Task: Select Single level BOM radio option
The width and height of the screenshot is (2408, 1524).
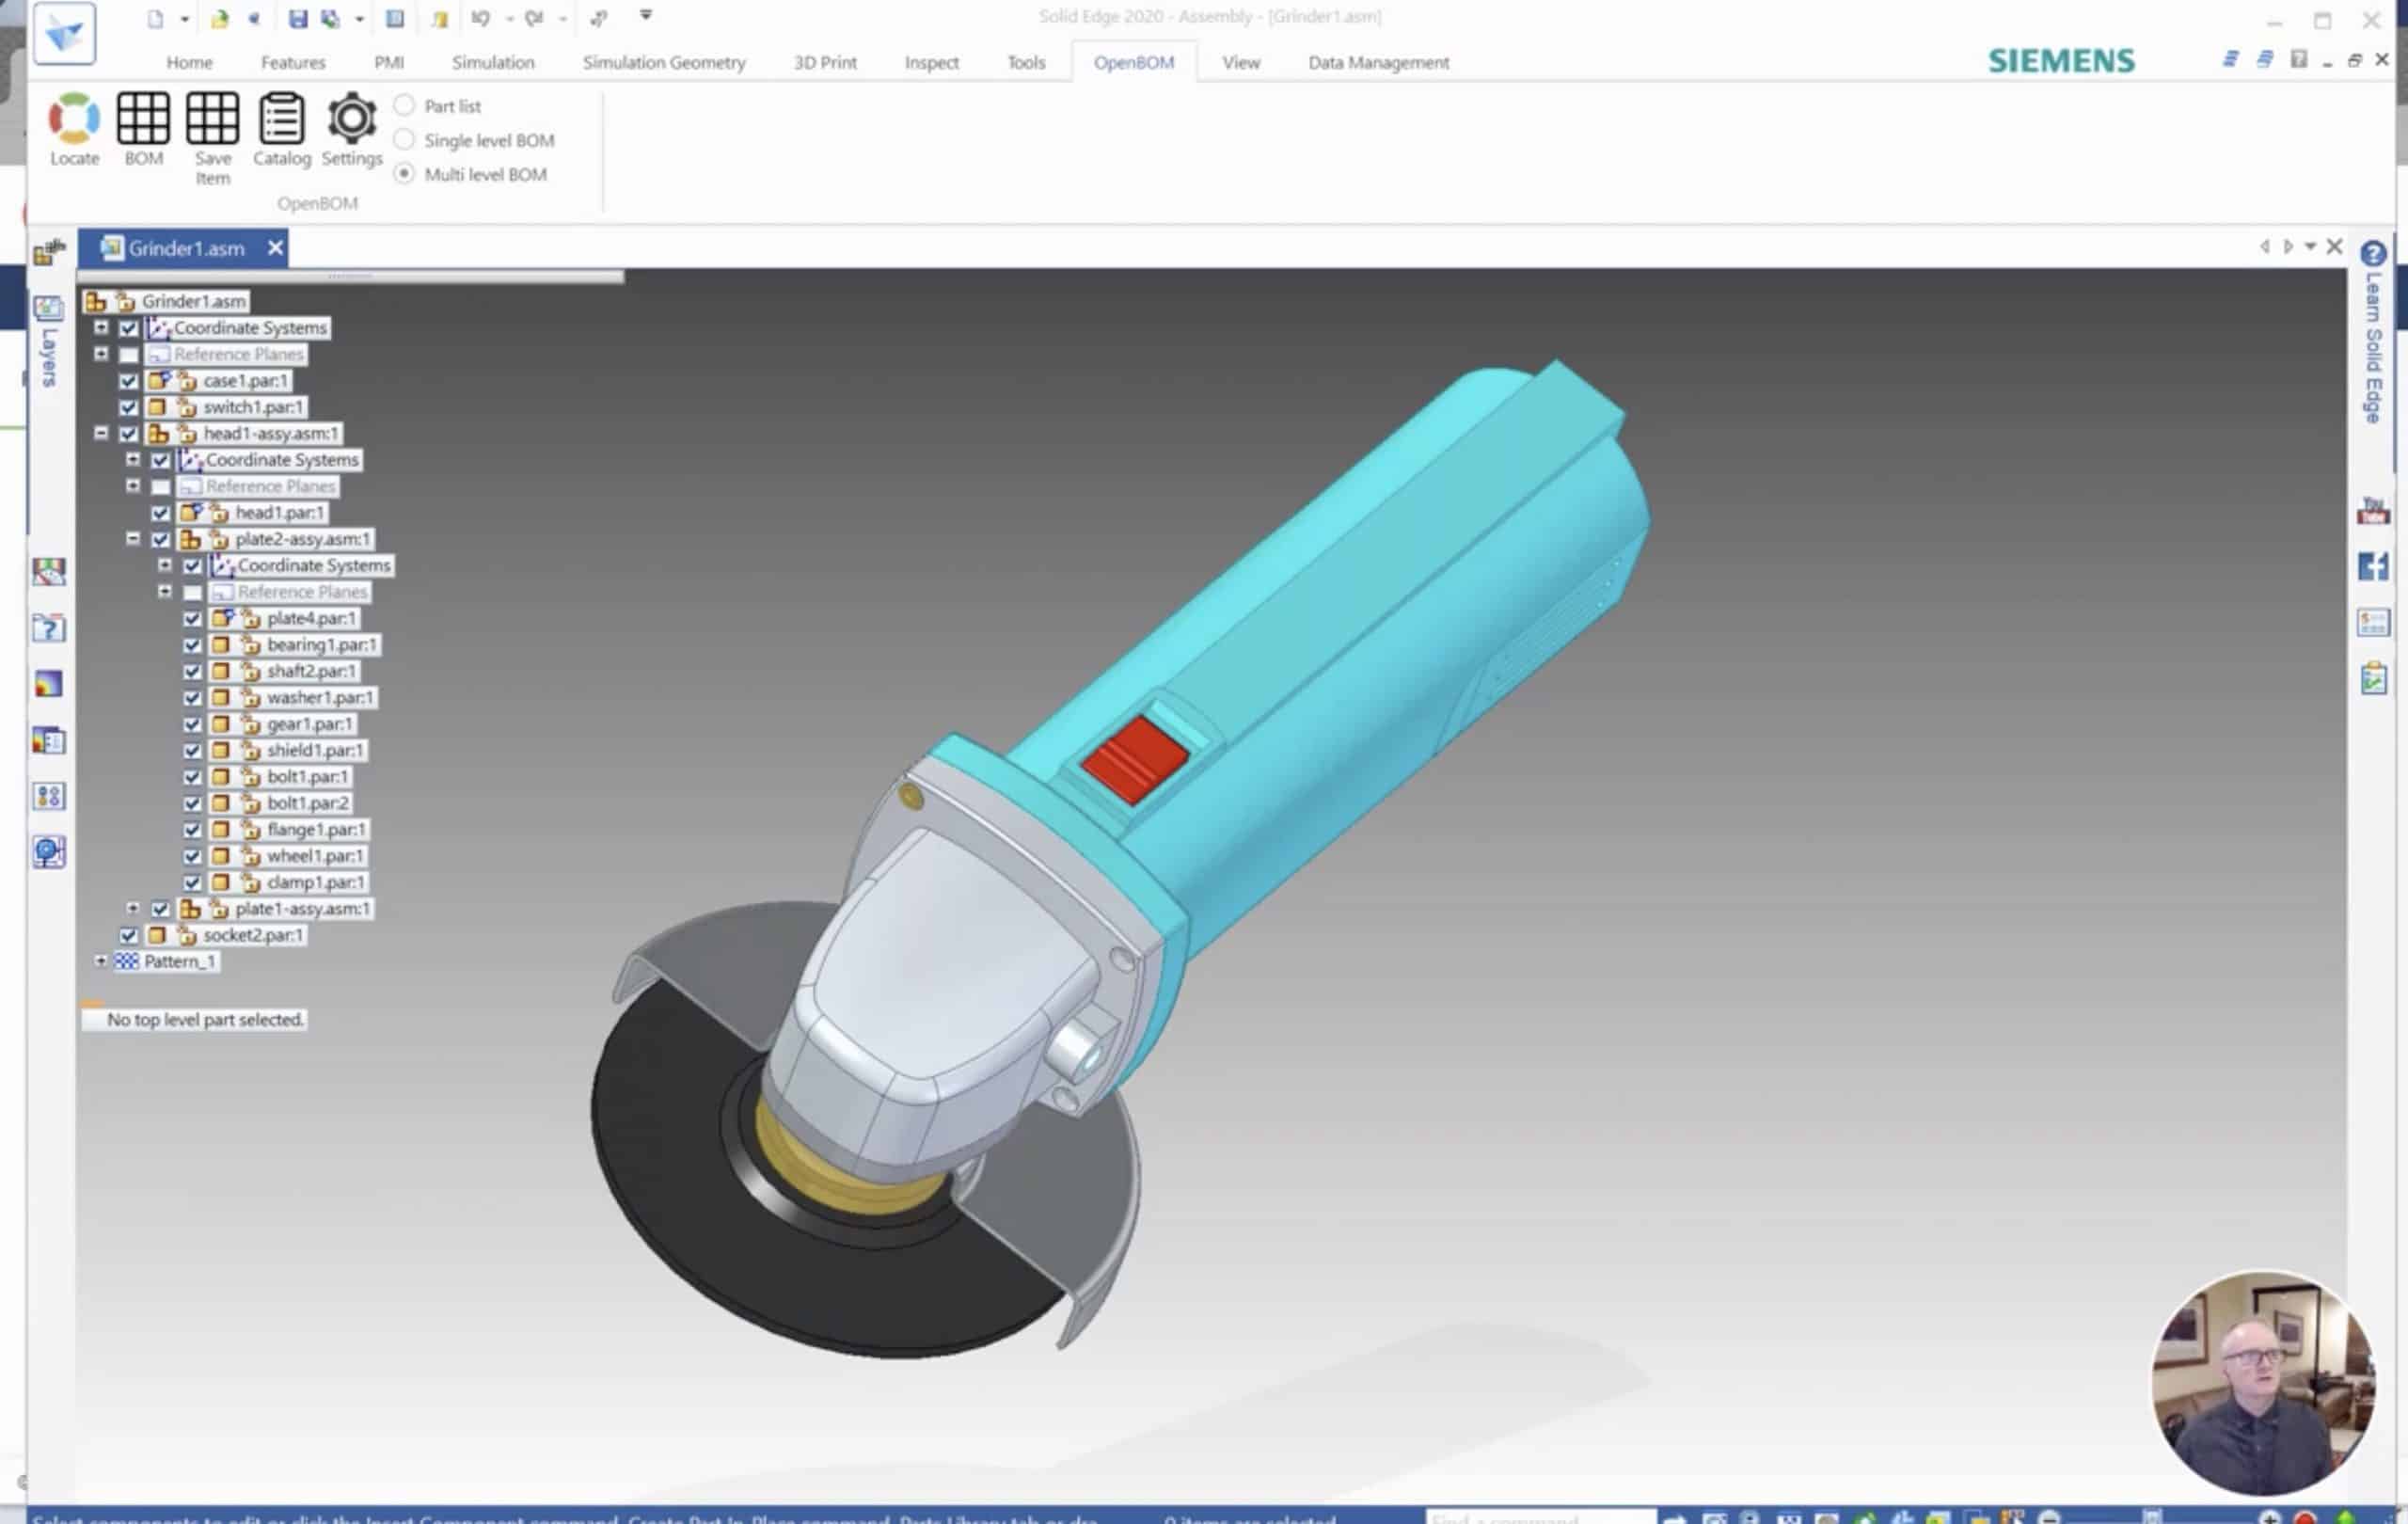Action: click(404, 140)
